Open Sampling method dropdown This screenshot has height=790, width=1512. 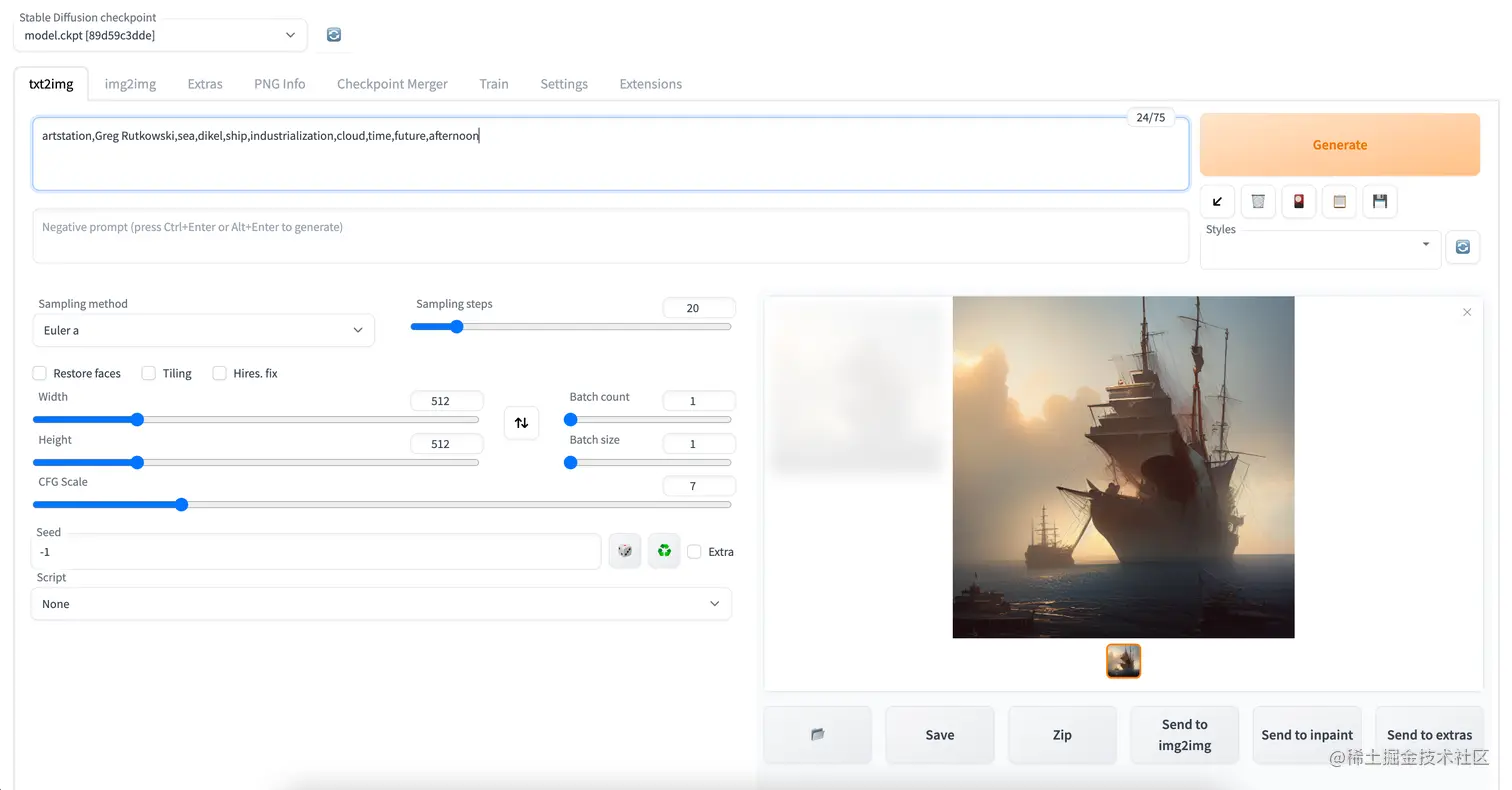tap(203, 330)
